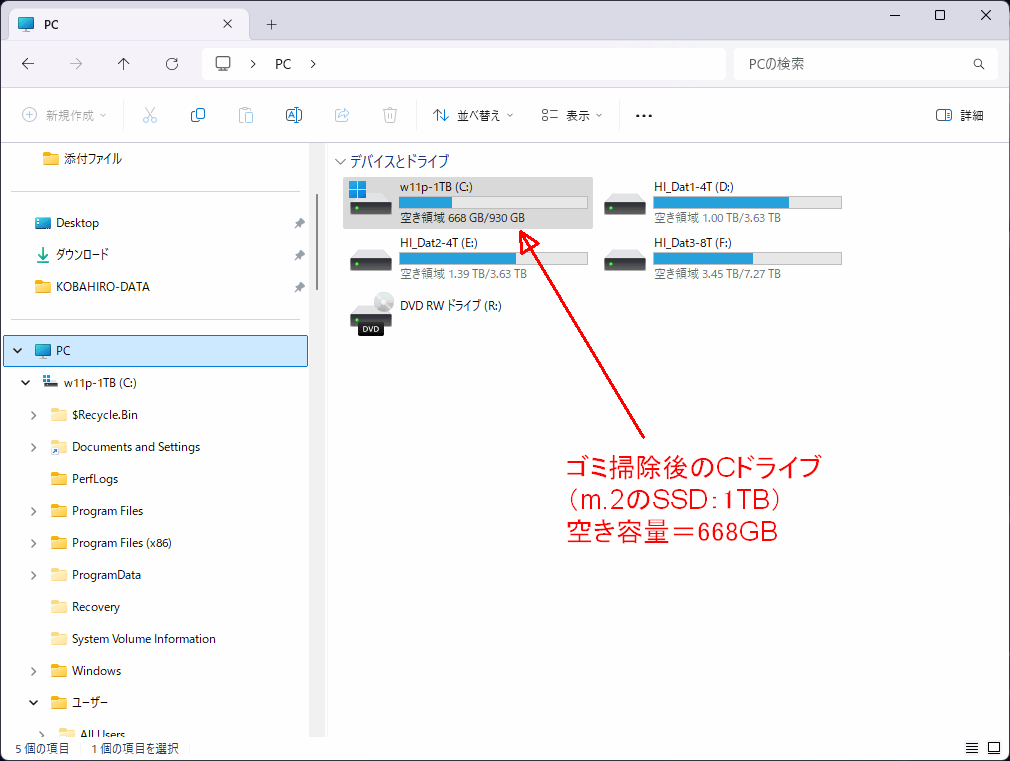Expand the Program Files folder in tree
Screen dimensions: 1010x761
point(33,511)
